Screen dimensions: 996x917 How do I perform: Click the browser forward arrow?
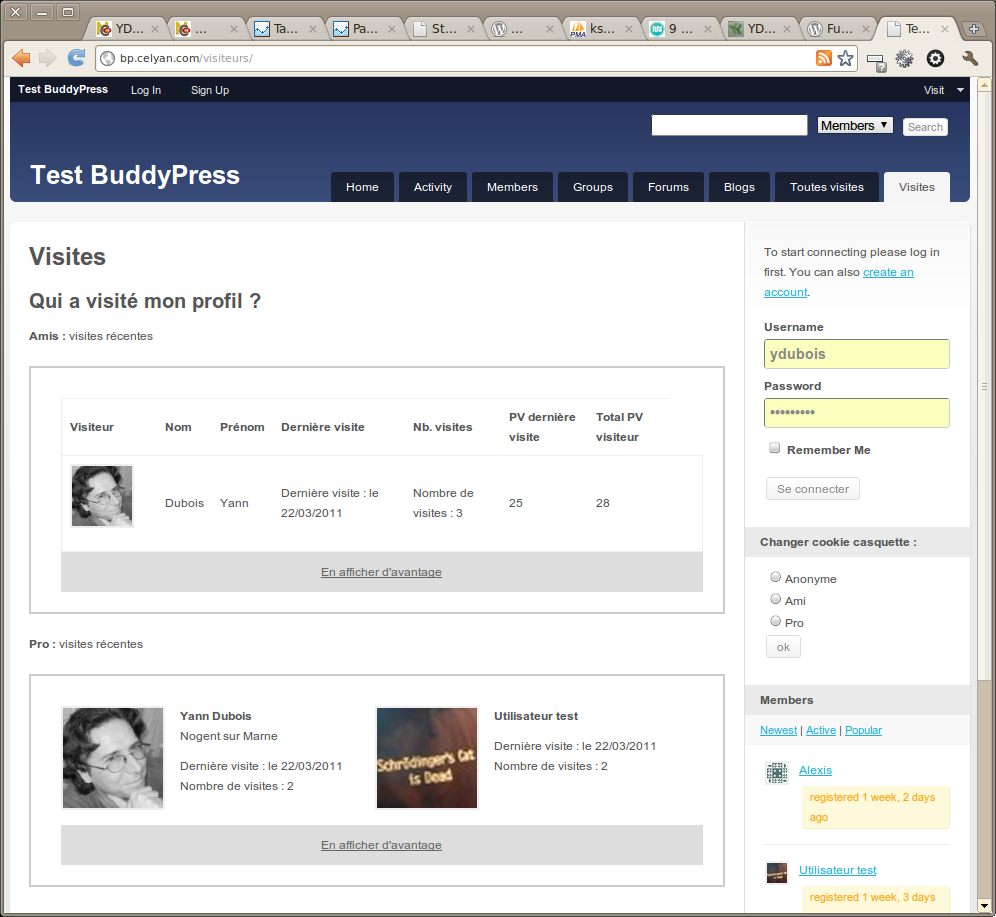(x=48, y=58)
